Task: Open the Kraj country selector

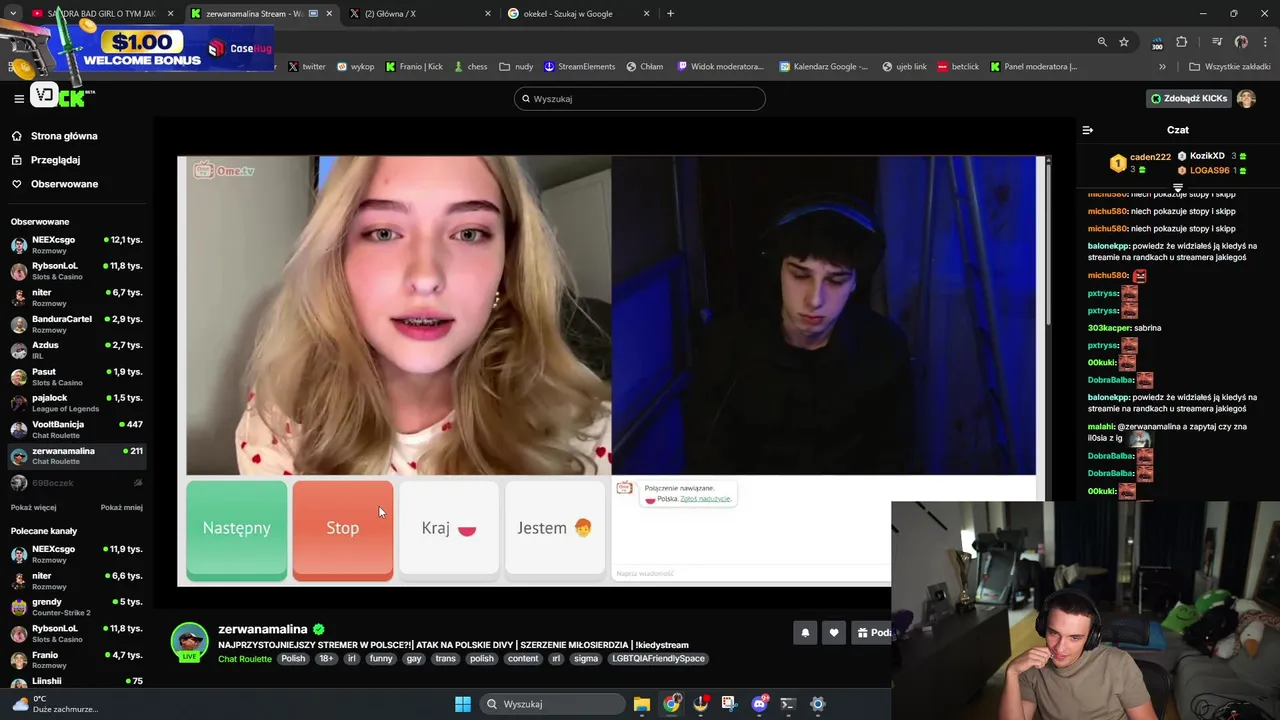Action: click(x=448, y=529)
